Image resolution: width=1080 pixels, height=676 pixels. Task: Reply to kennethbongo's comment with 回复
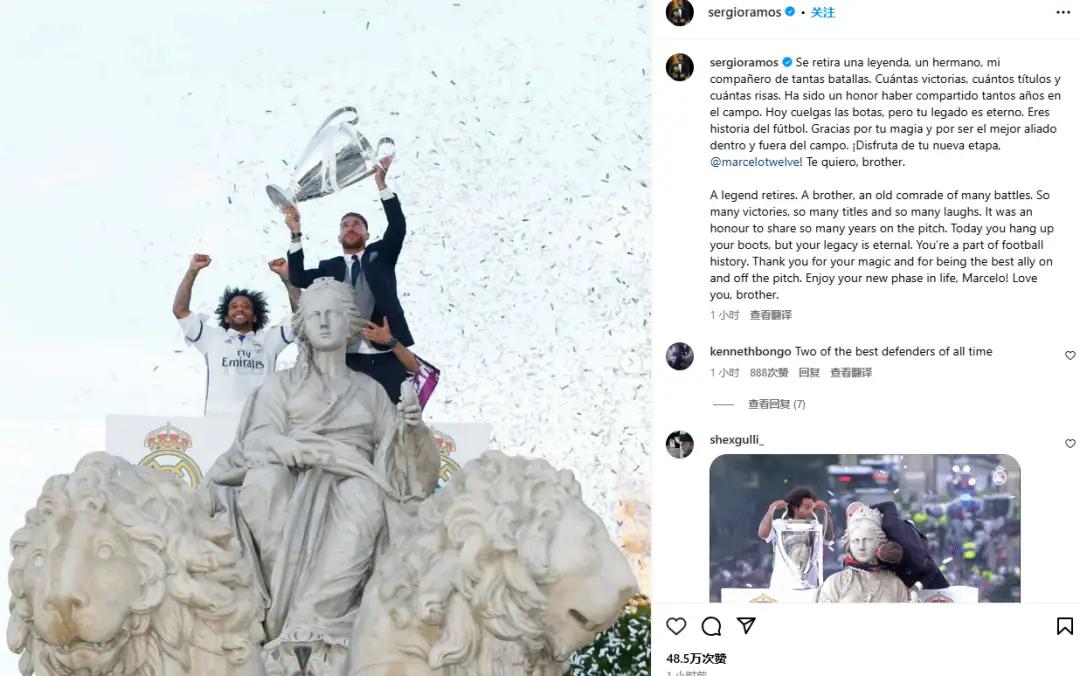click(x=809, y=373)
